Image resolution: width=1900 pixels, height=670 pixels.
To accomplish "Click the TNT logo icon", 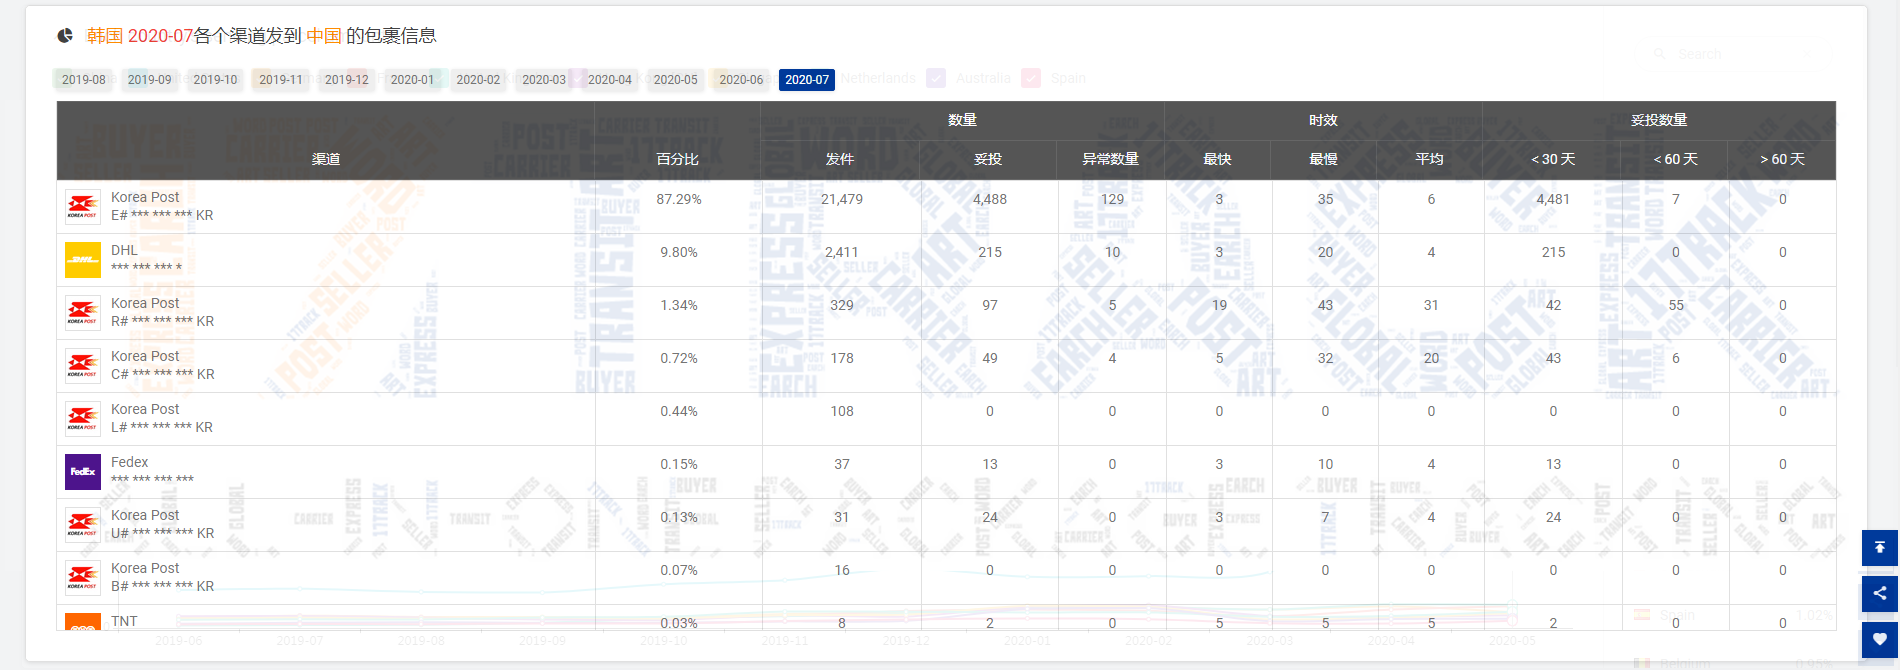I will [x=83, y=622].
